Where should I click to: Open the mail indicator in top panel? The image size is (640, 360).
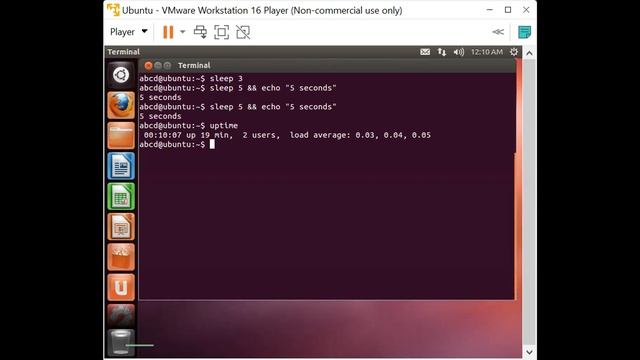425,52
